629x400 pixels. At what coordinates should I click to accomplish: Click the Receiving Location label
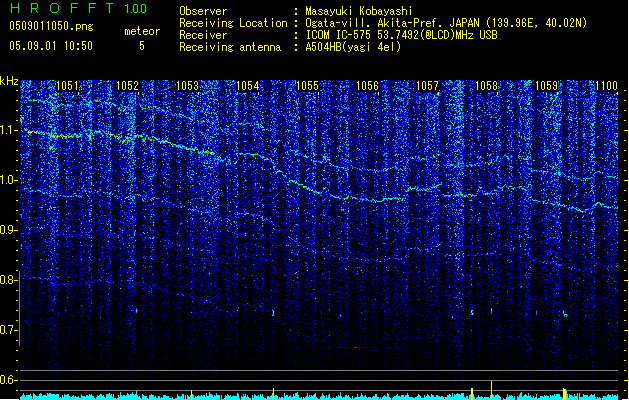(233, 23)
